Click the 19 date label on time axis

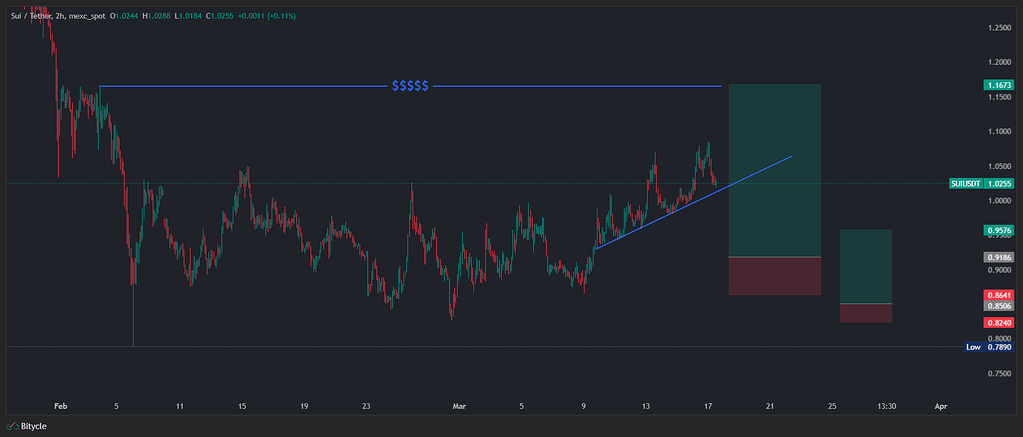[304, 406]
